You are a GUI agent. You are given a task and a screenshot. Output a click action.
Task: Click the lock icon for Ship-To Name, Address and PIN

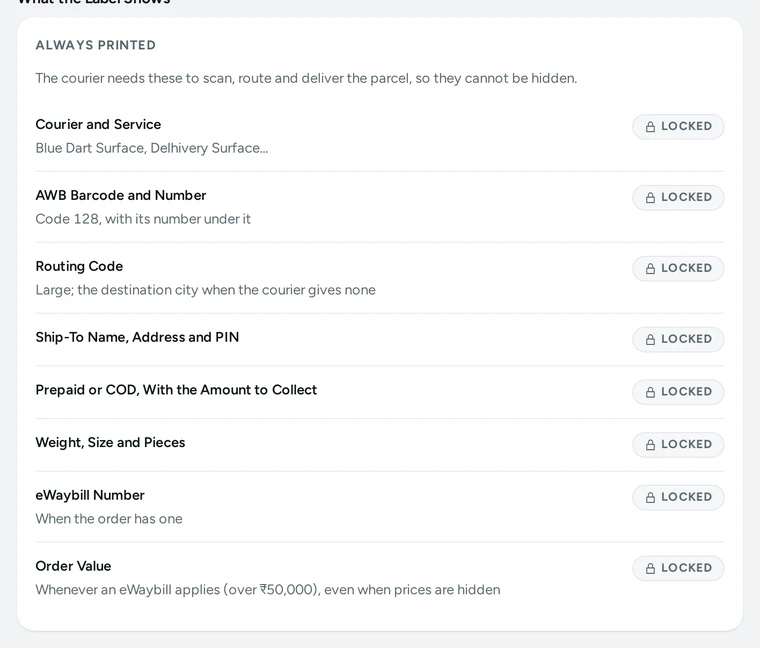(x=650, y=339)
